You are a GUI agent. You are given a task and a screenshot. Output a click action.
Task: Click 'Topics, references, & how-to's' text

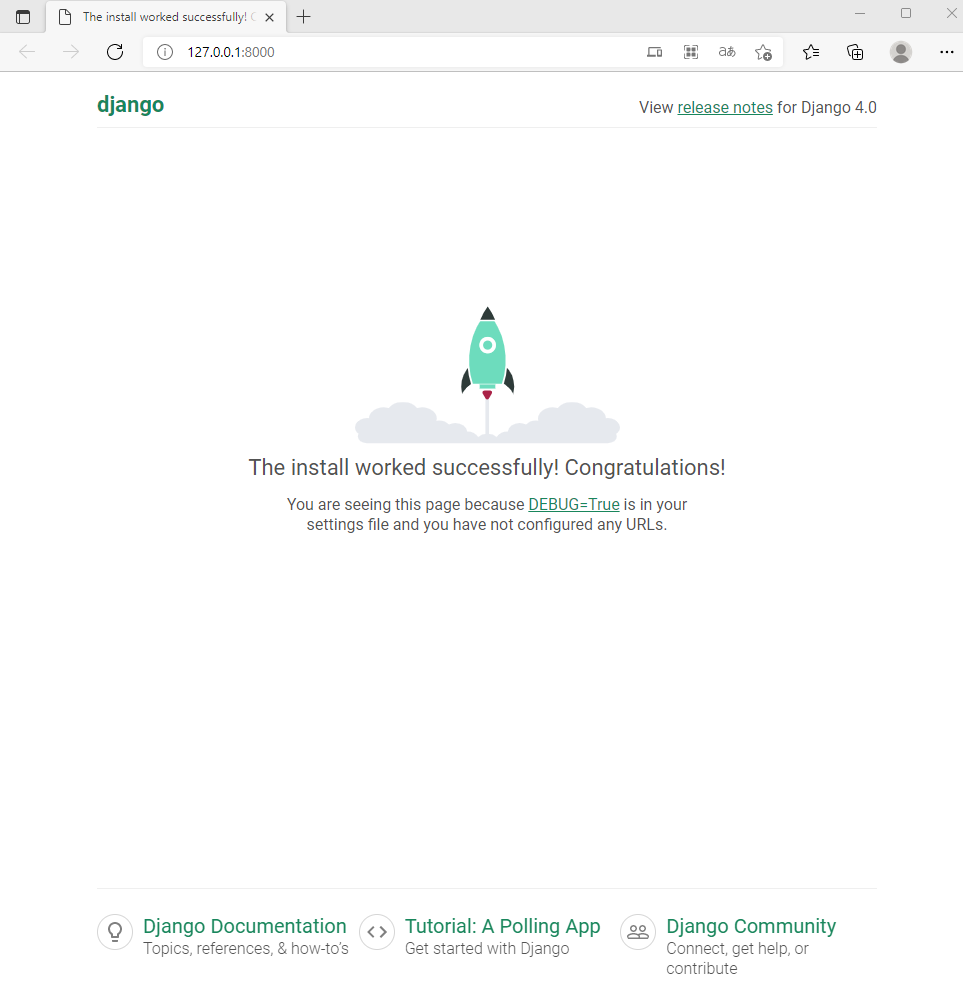pos(246,949)
